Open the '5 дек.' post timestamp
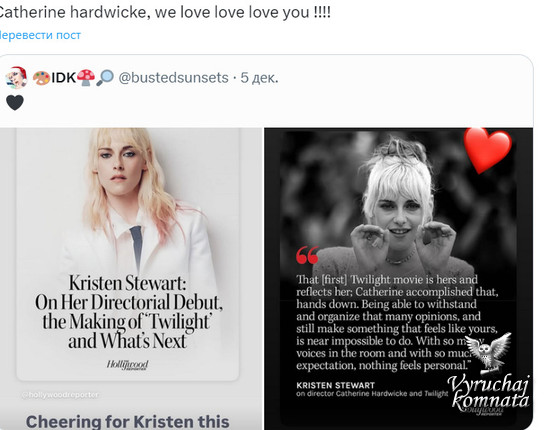Image resolution: width=549 pixels, height=430 pixels. coord(259,77)
